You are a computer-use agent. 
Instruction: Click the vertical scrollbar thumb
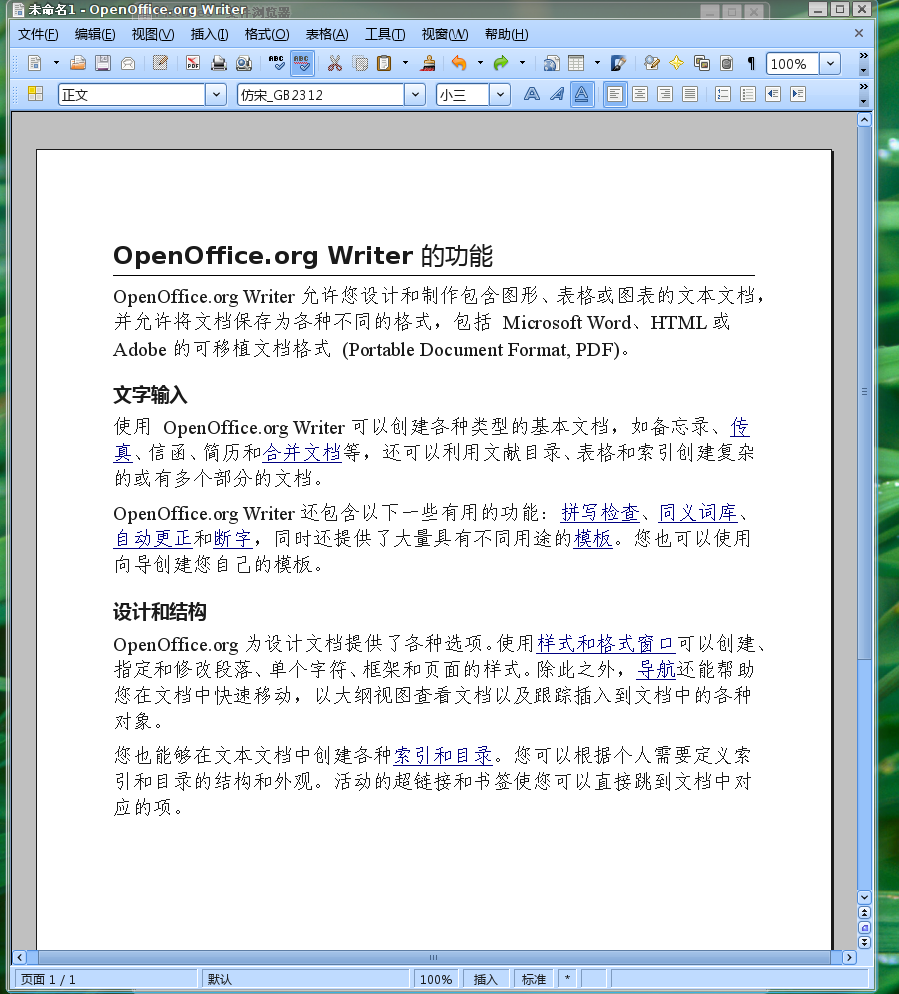tap(864, 392)
